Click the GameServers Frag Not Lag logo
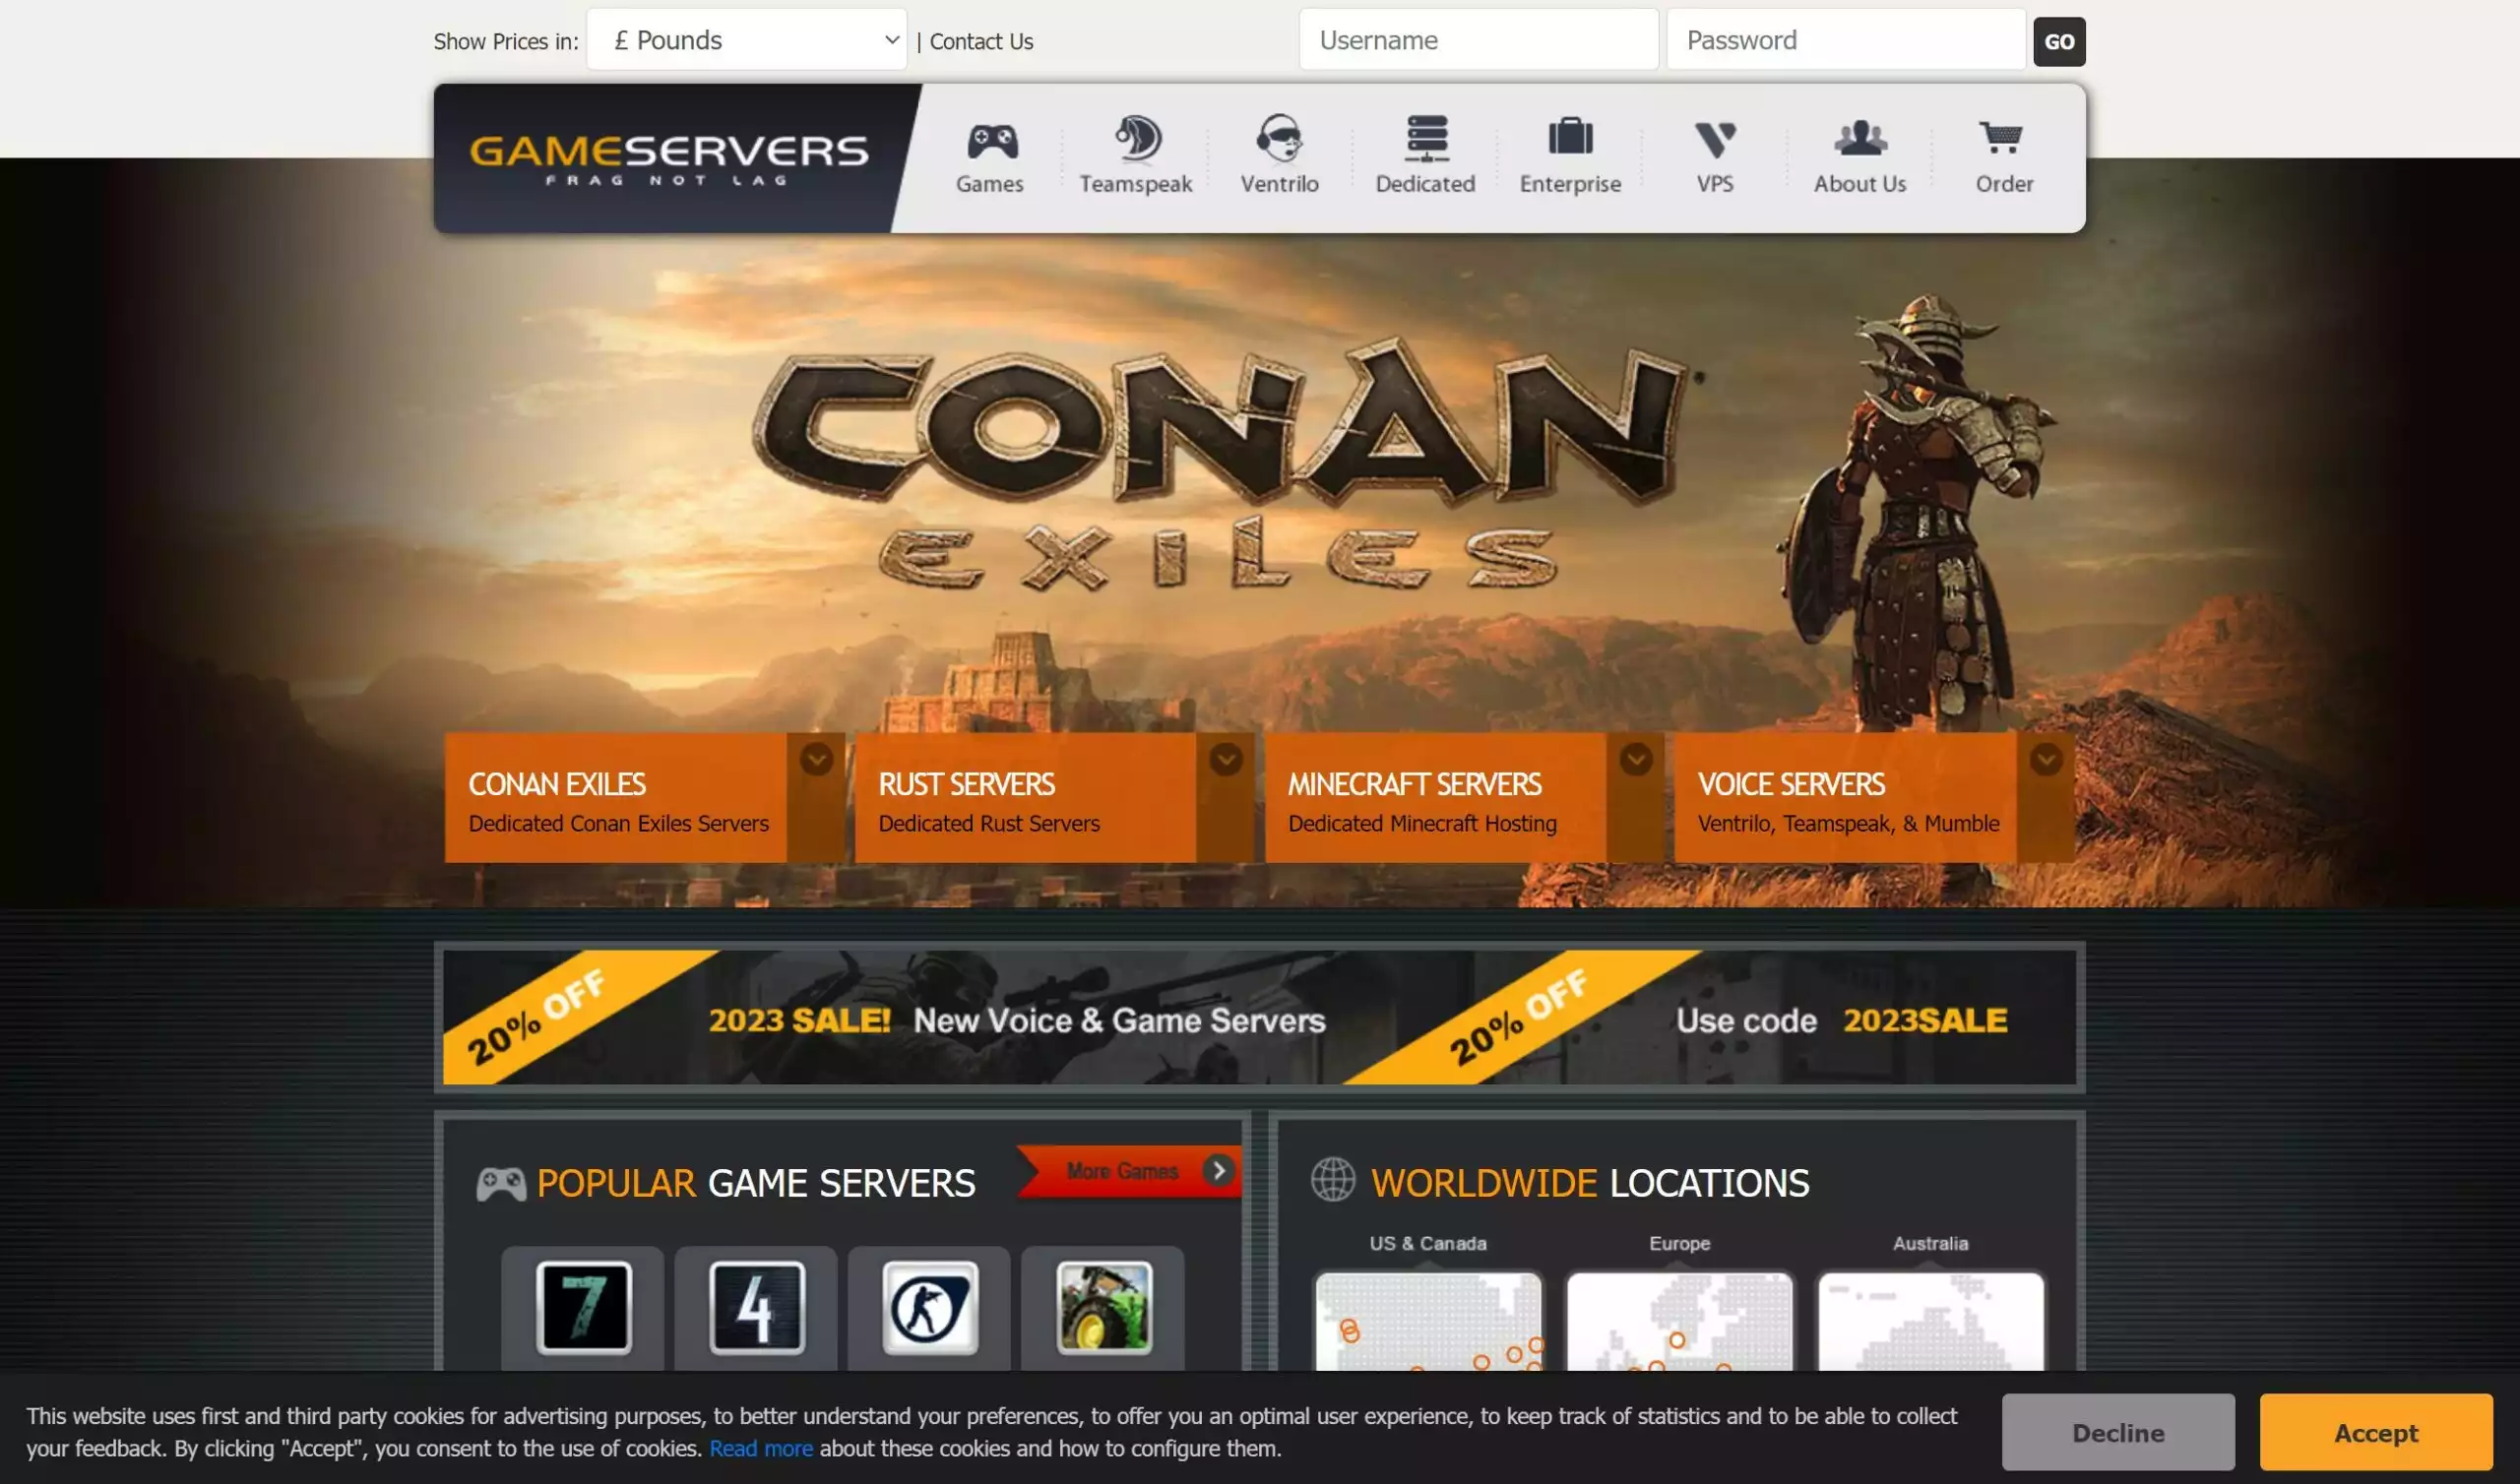 pyautogui.click(x=669, y=160)
